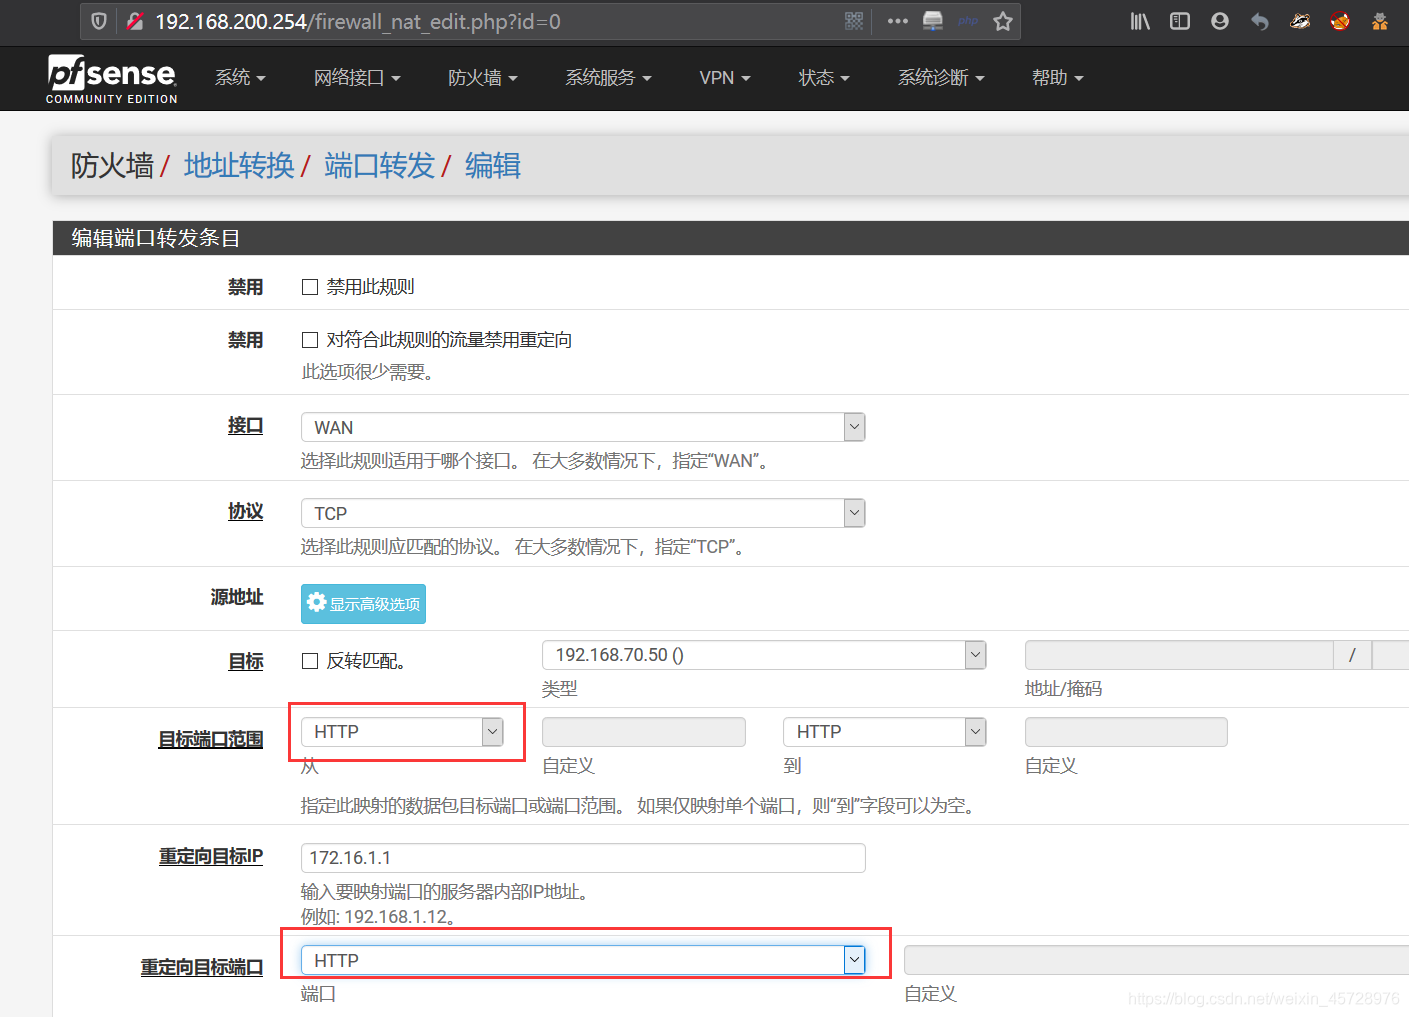
Task: Click the destination 地址/掩码 input field
Action: [1179, 655]
